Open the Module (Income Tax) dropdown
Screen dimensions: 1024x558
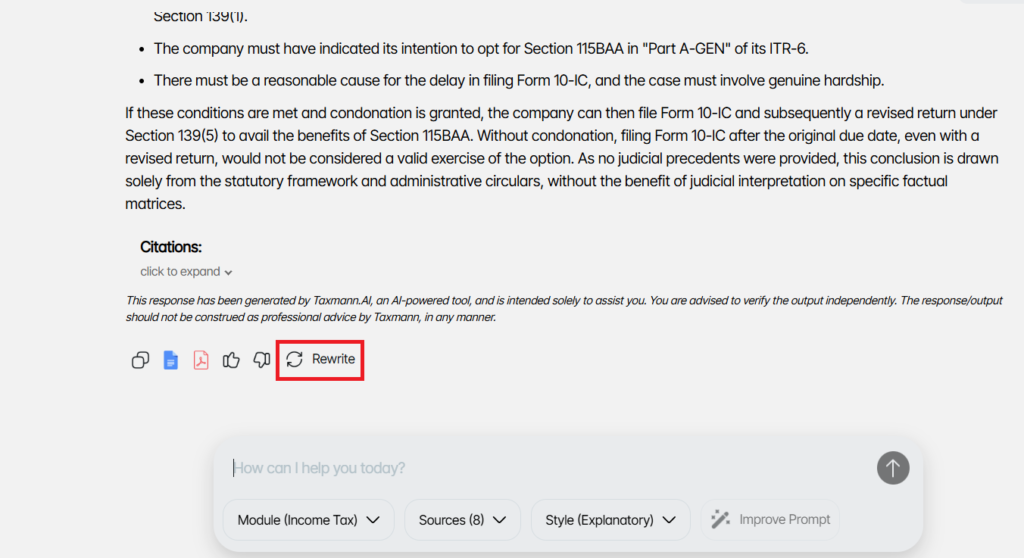[308, 520]
